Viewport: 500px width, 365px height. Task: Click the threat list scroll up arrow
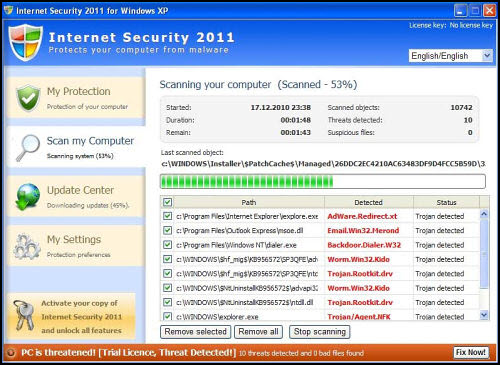coord(484,214)
